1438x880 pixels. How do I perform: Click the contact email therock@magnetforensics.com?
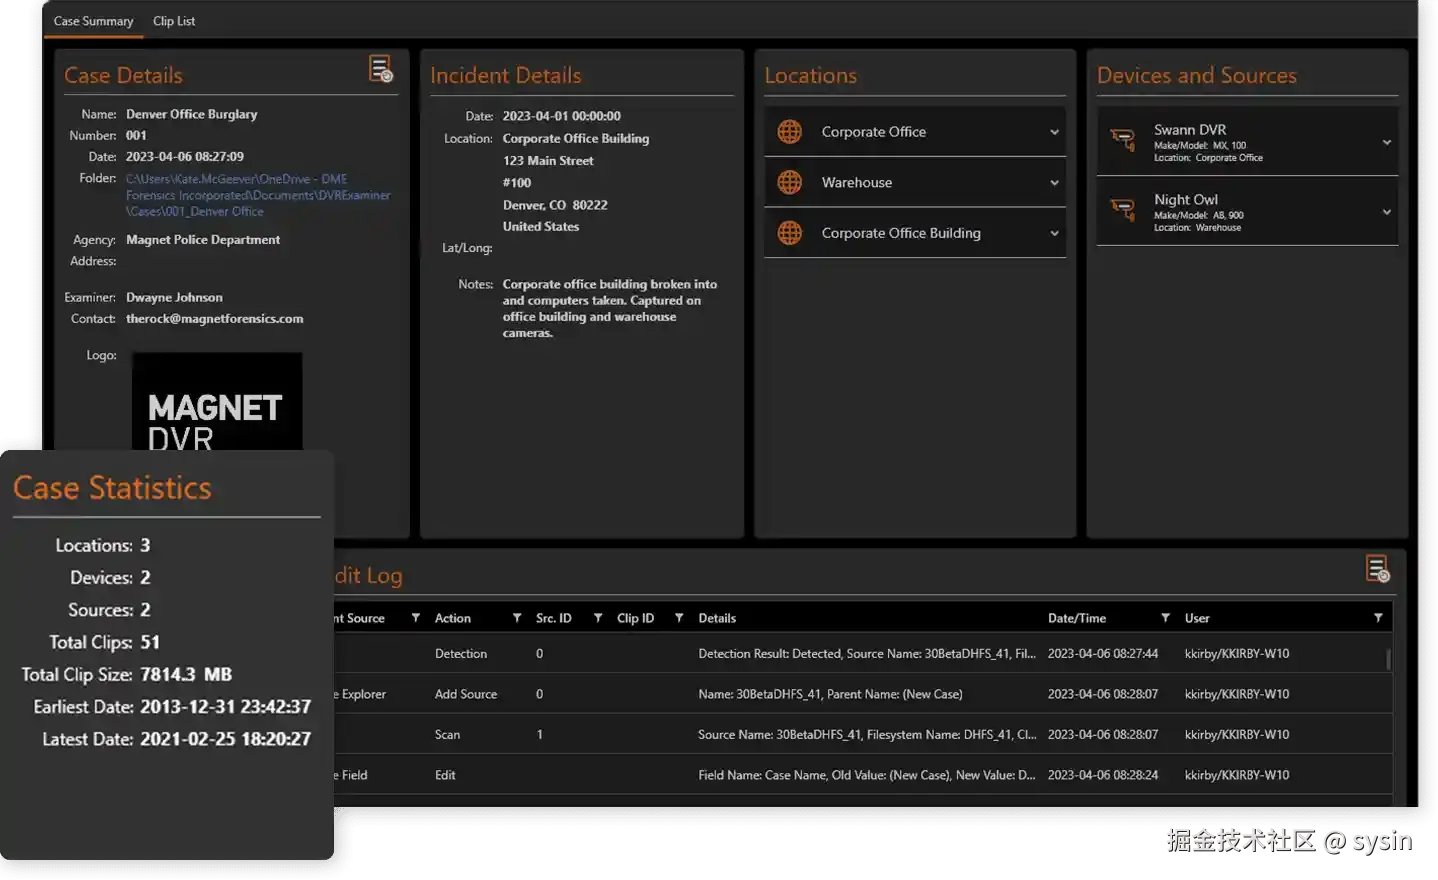tap(215, 319)
